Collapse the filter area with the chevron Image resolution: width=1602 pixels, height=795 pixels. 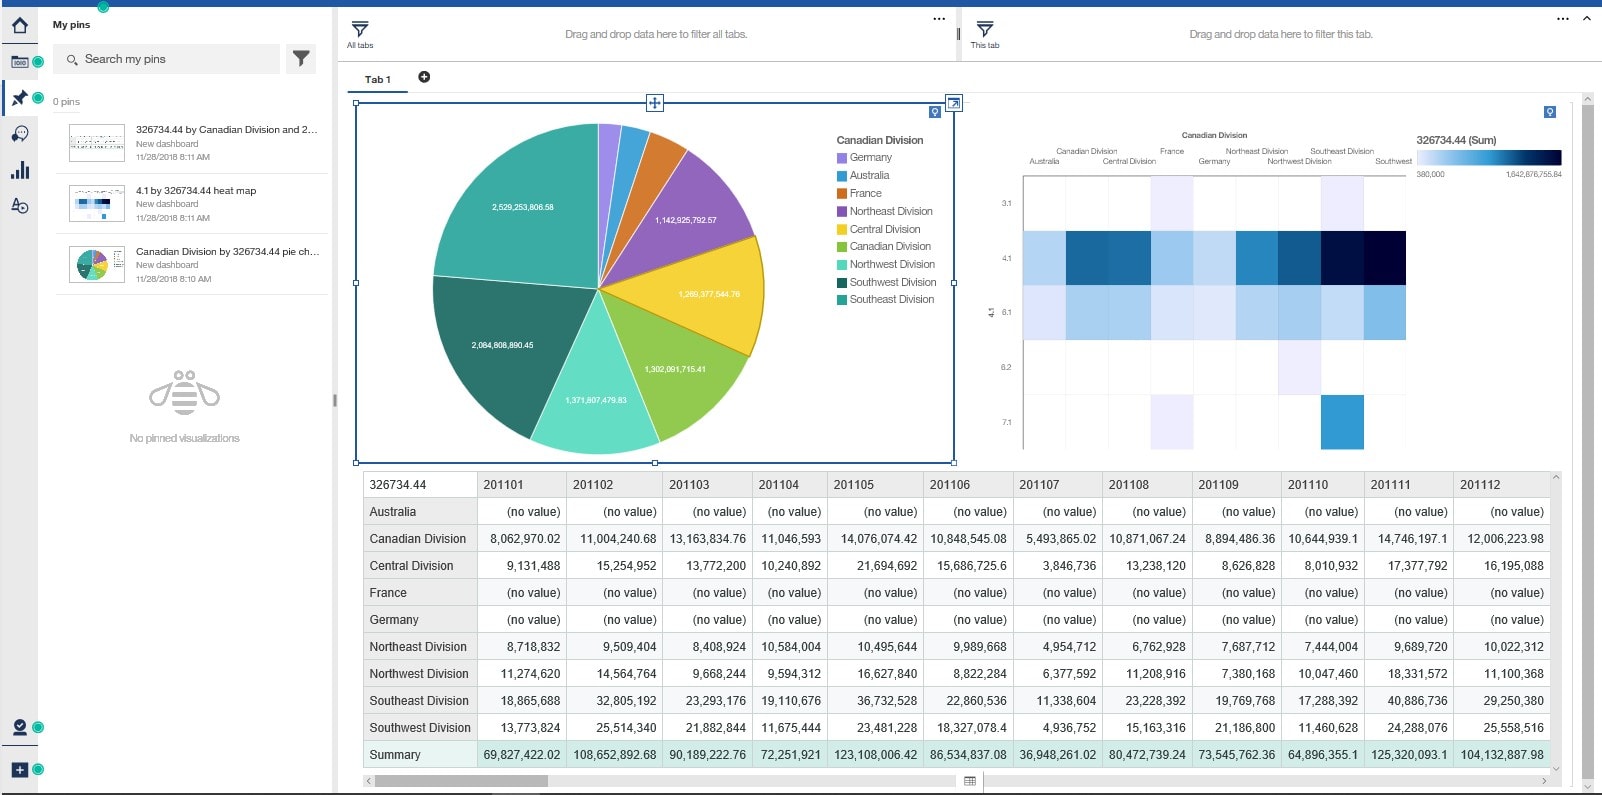[x=1586, y=19]
